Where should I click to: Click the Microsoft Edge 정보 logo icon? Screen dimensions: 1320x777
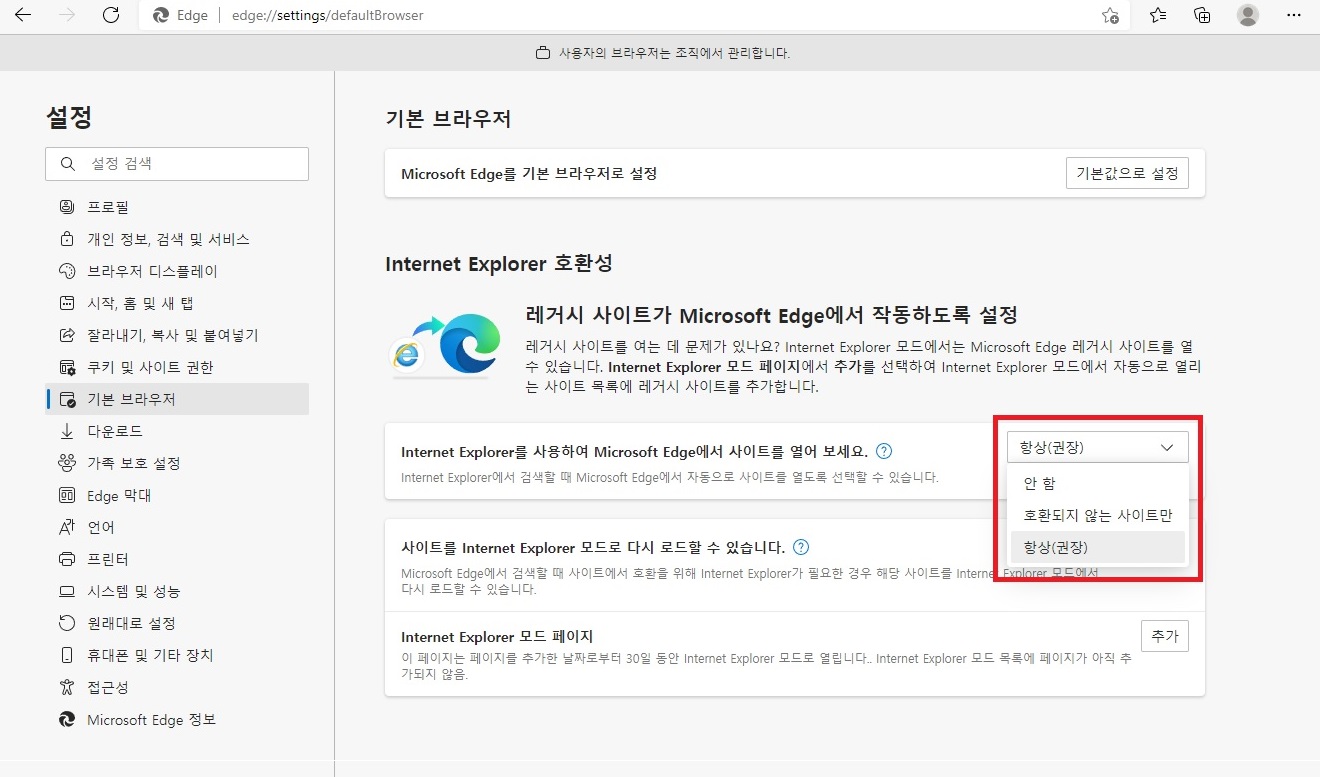point(67,719)
